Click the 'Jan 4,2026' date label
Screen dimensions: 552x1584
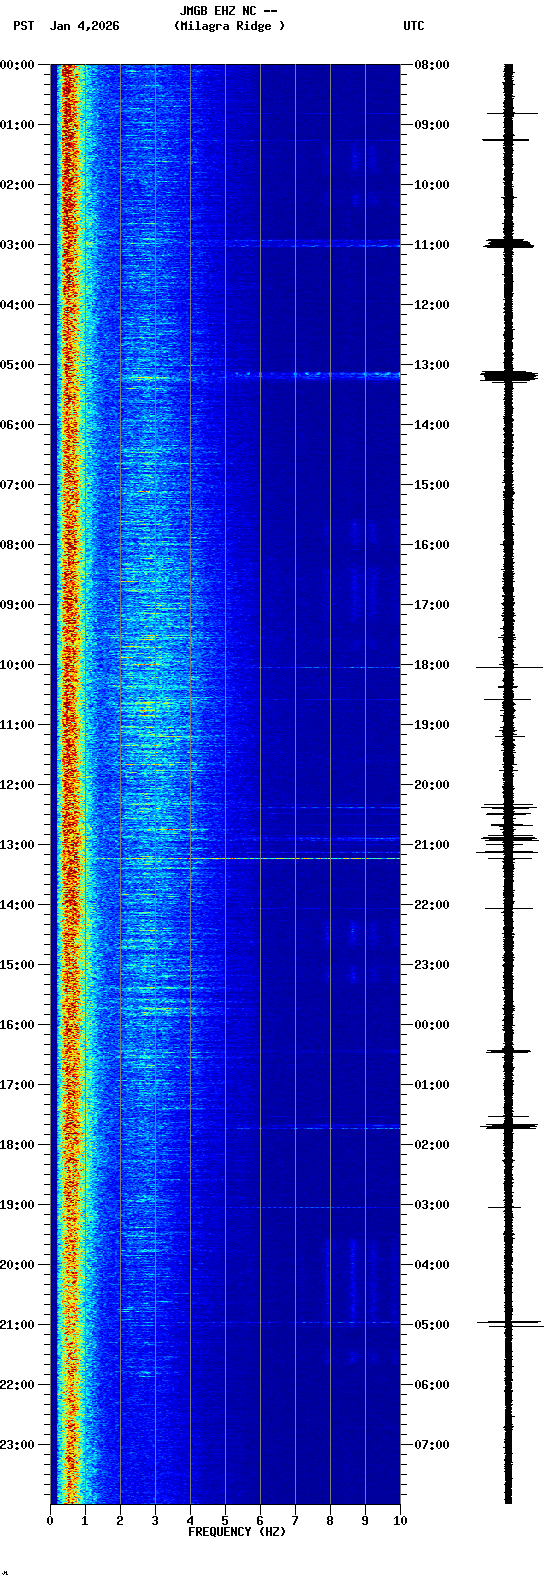click(x=85, y=26)
